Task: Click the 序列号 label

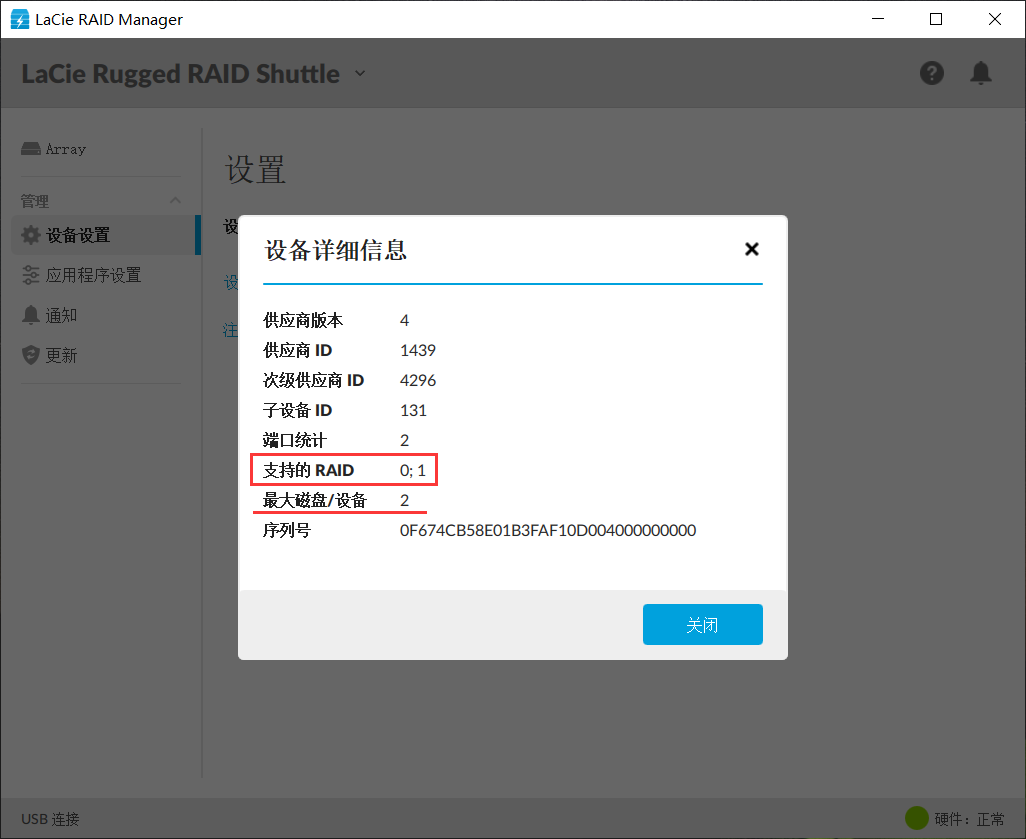Action: (287, 530)
